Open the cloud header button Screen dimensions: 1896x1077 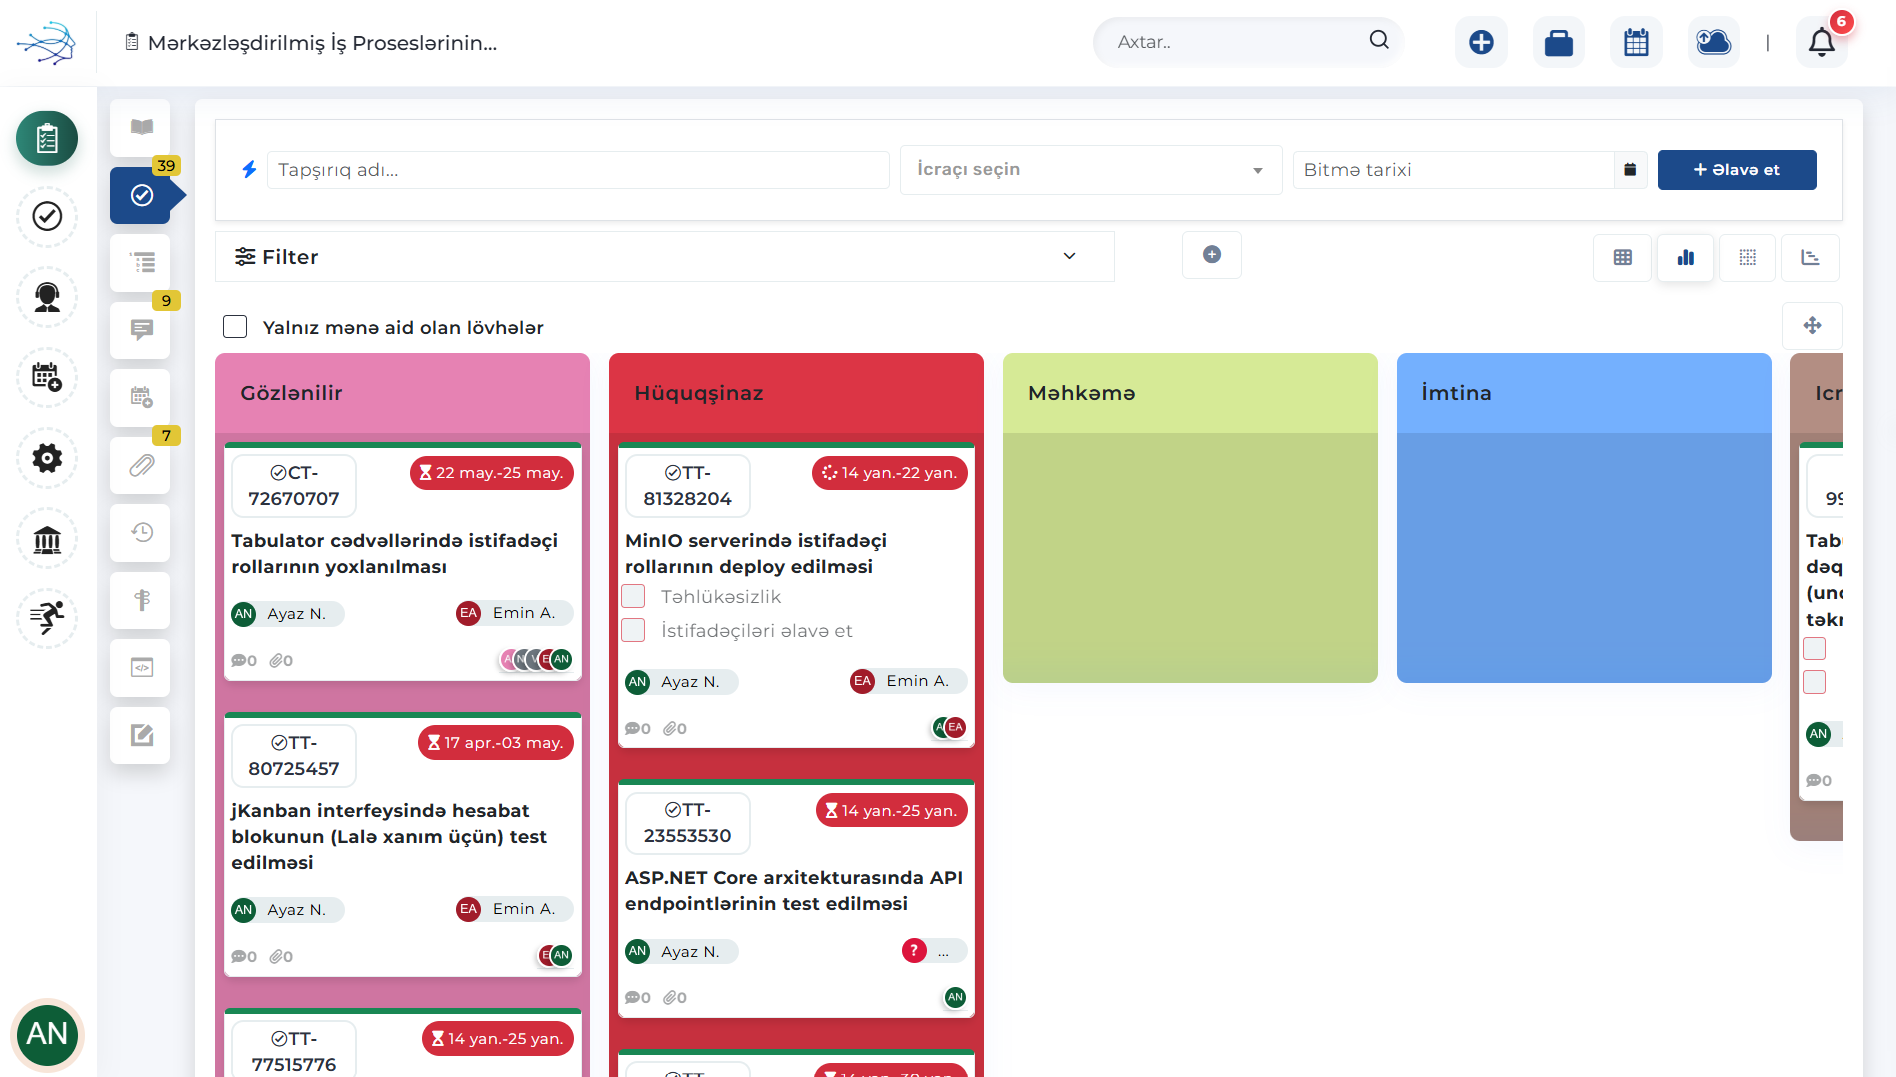[1714, 42]
